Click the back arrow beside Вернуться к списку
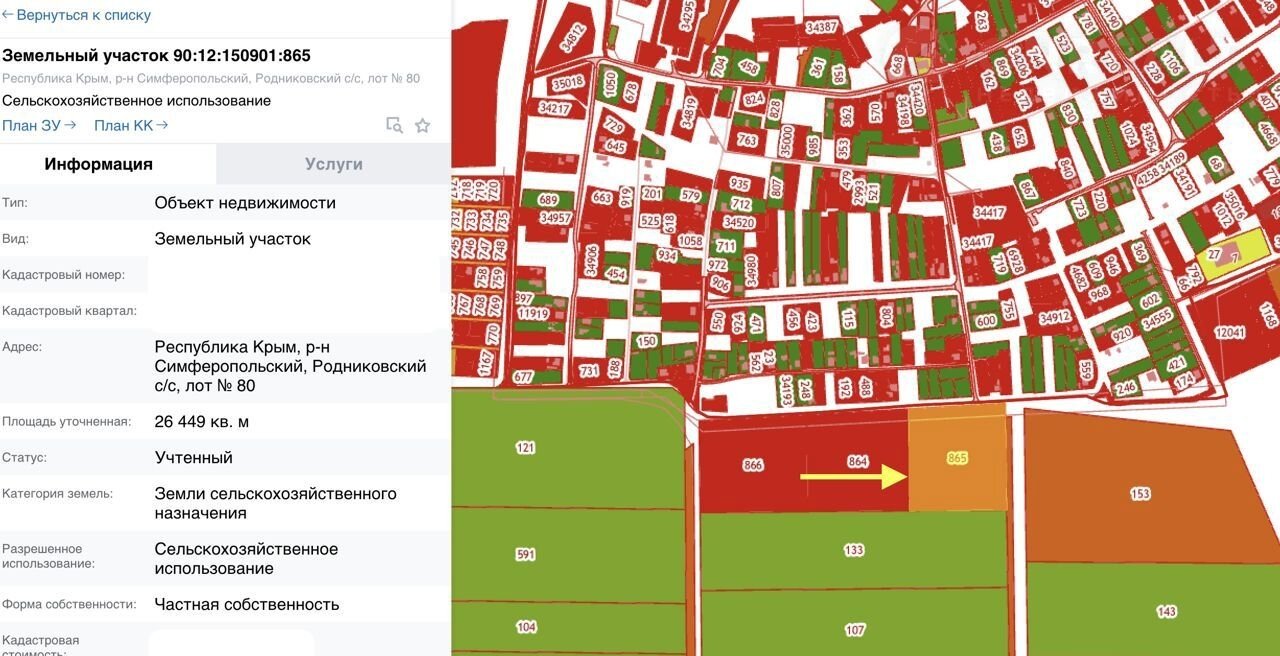 [x=8, y=15]
